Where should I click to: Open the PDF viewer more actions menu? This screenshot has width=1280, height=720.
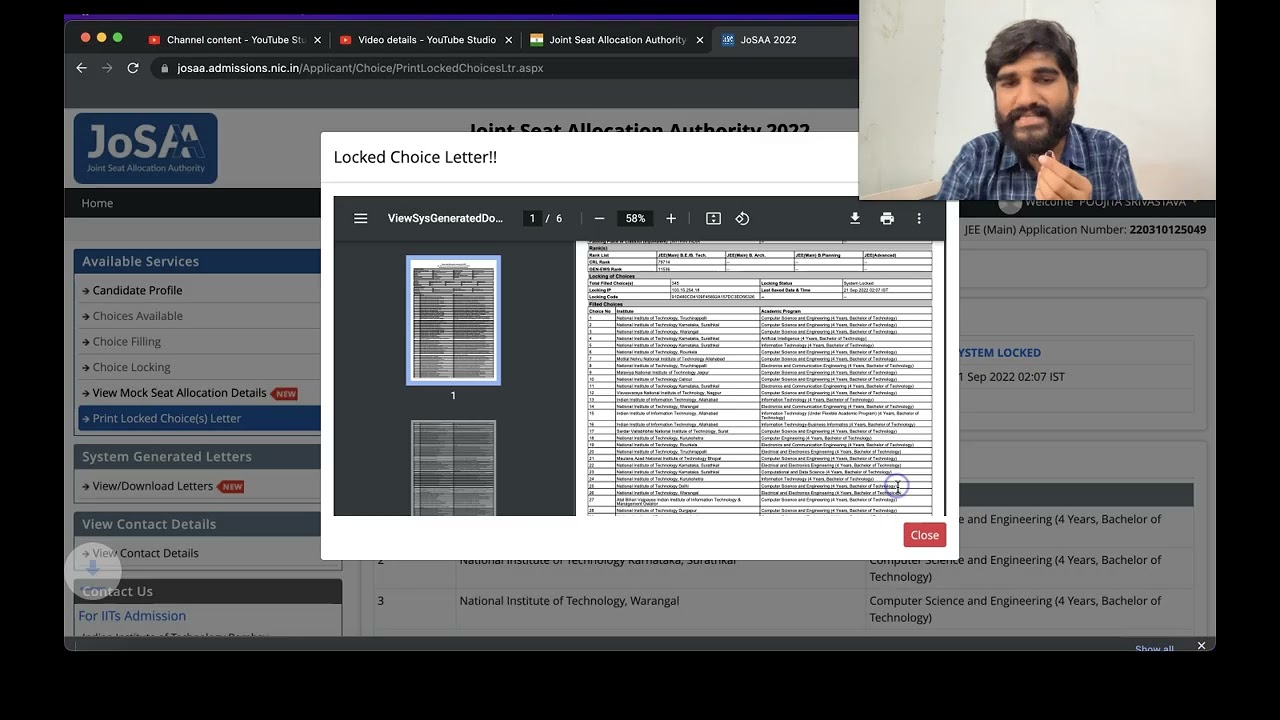point(919,218)
